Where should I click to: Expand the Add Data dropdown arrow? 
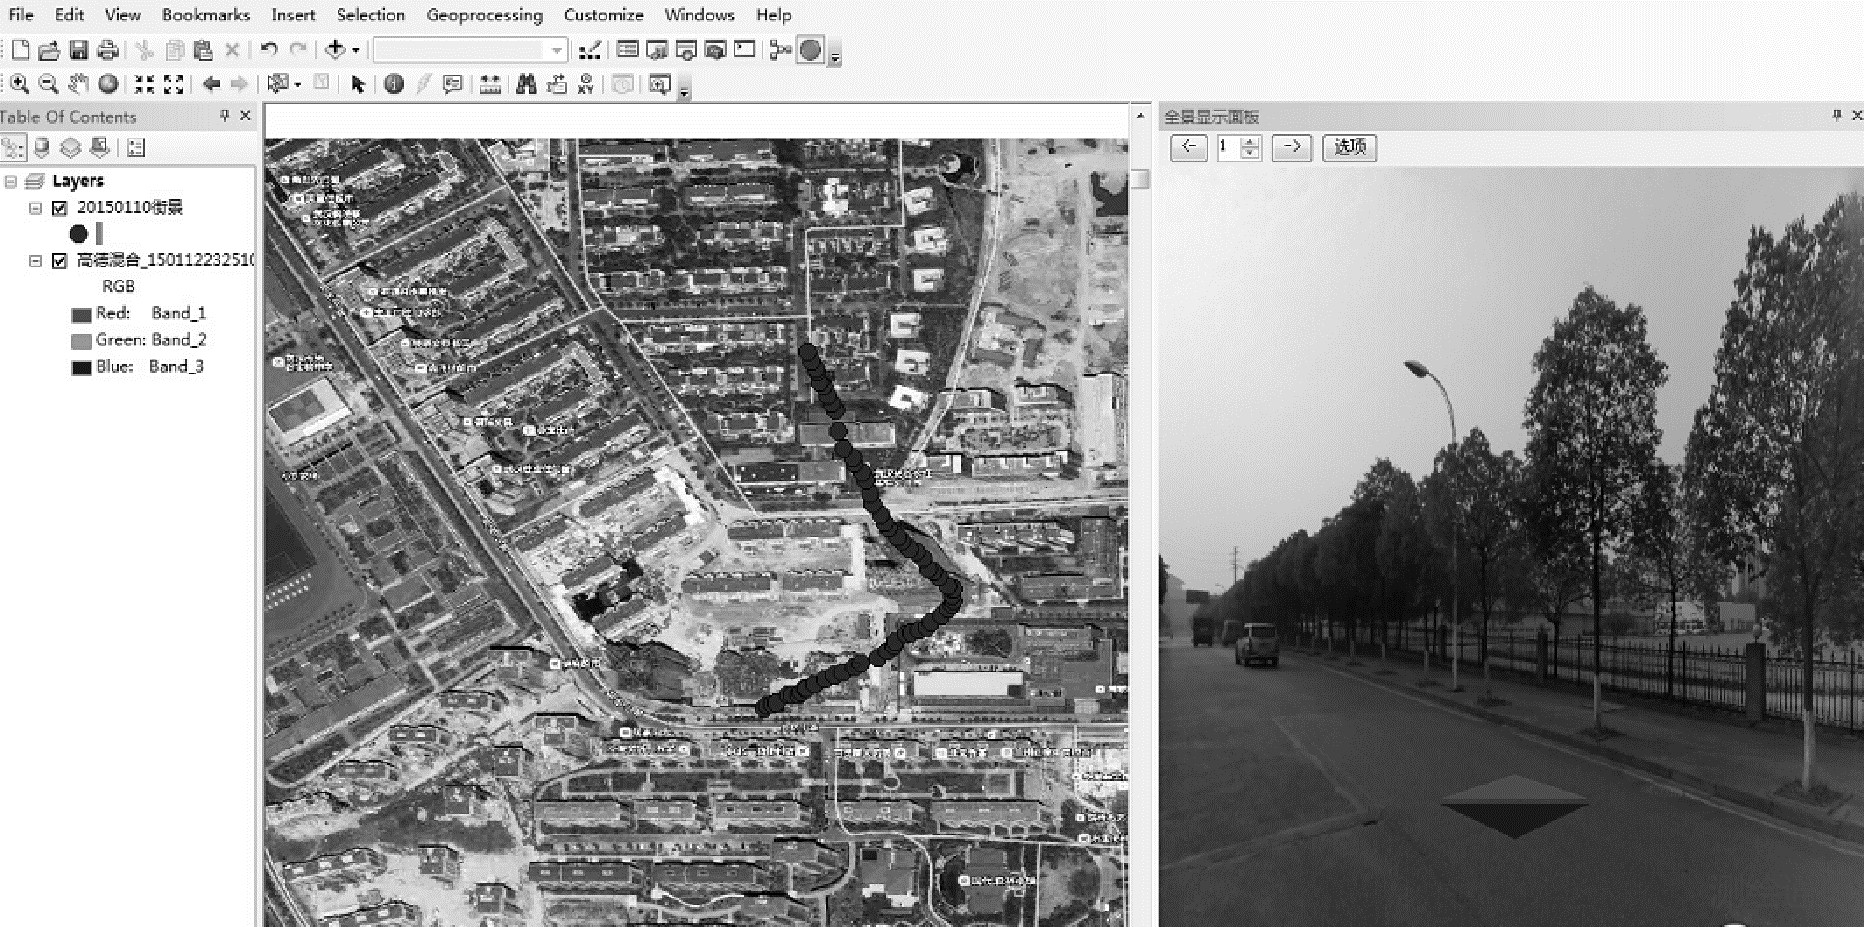[x=355, y=50]
